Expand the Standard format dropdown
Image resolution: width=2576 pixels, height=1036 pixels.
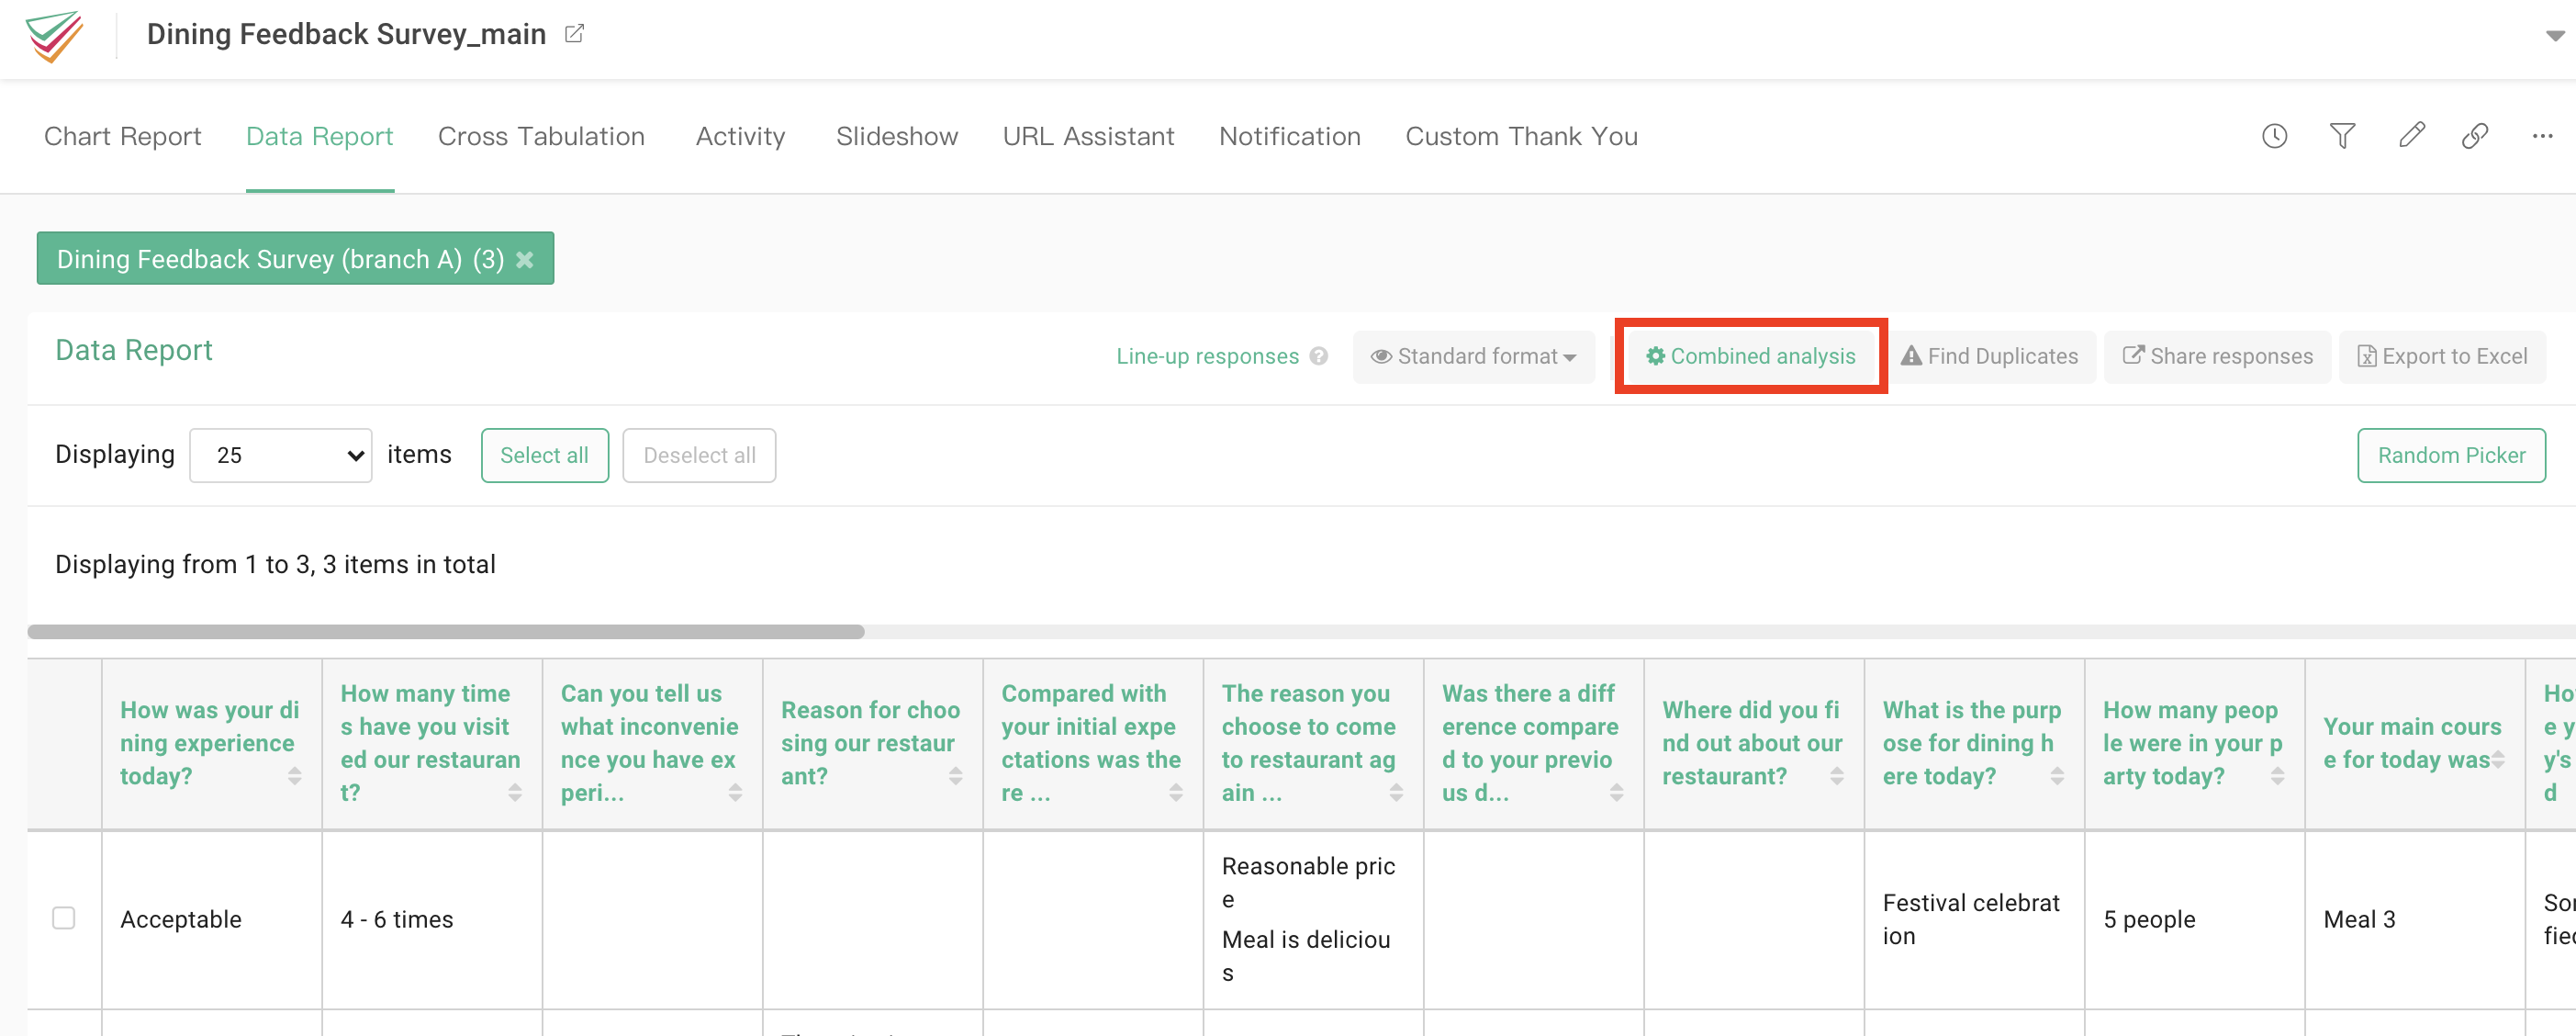point(1473,357)
